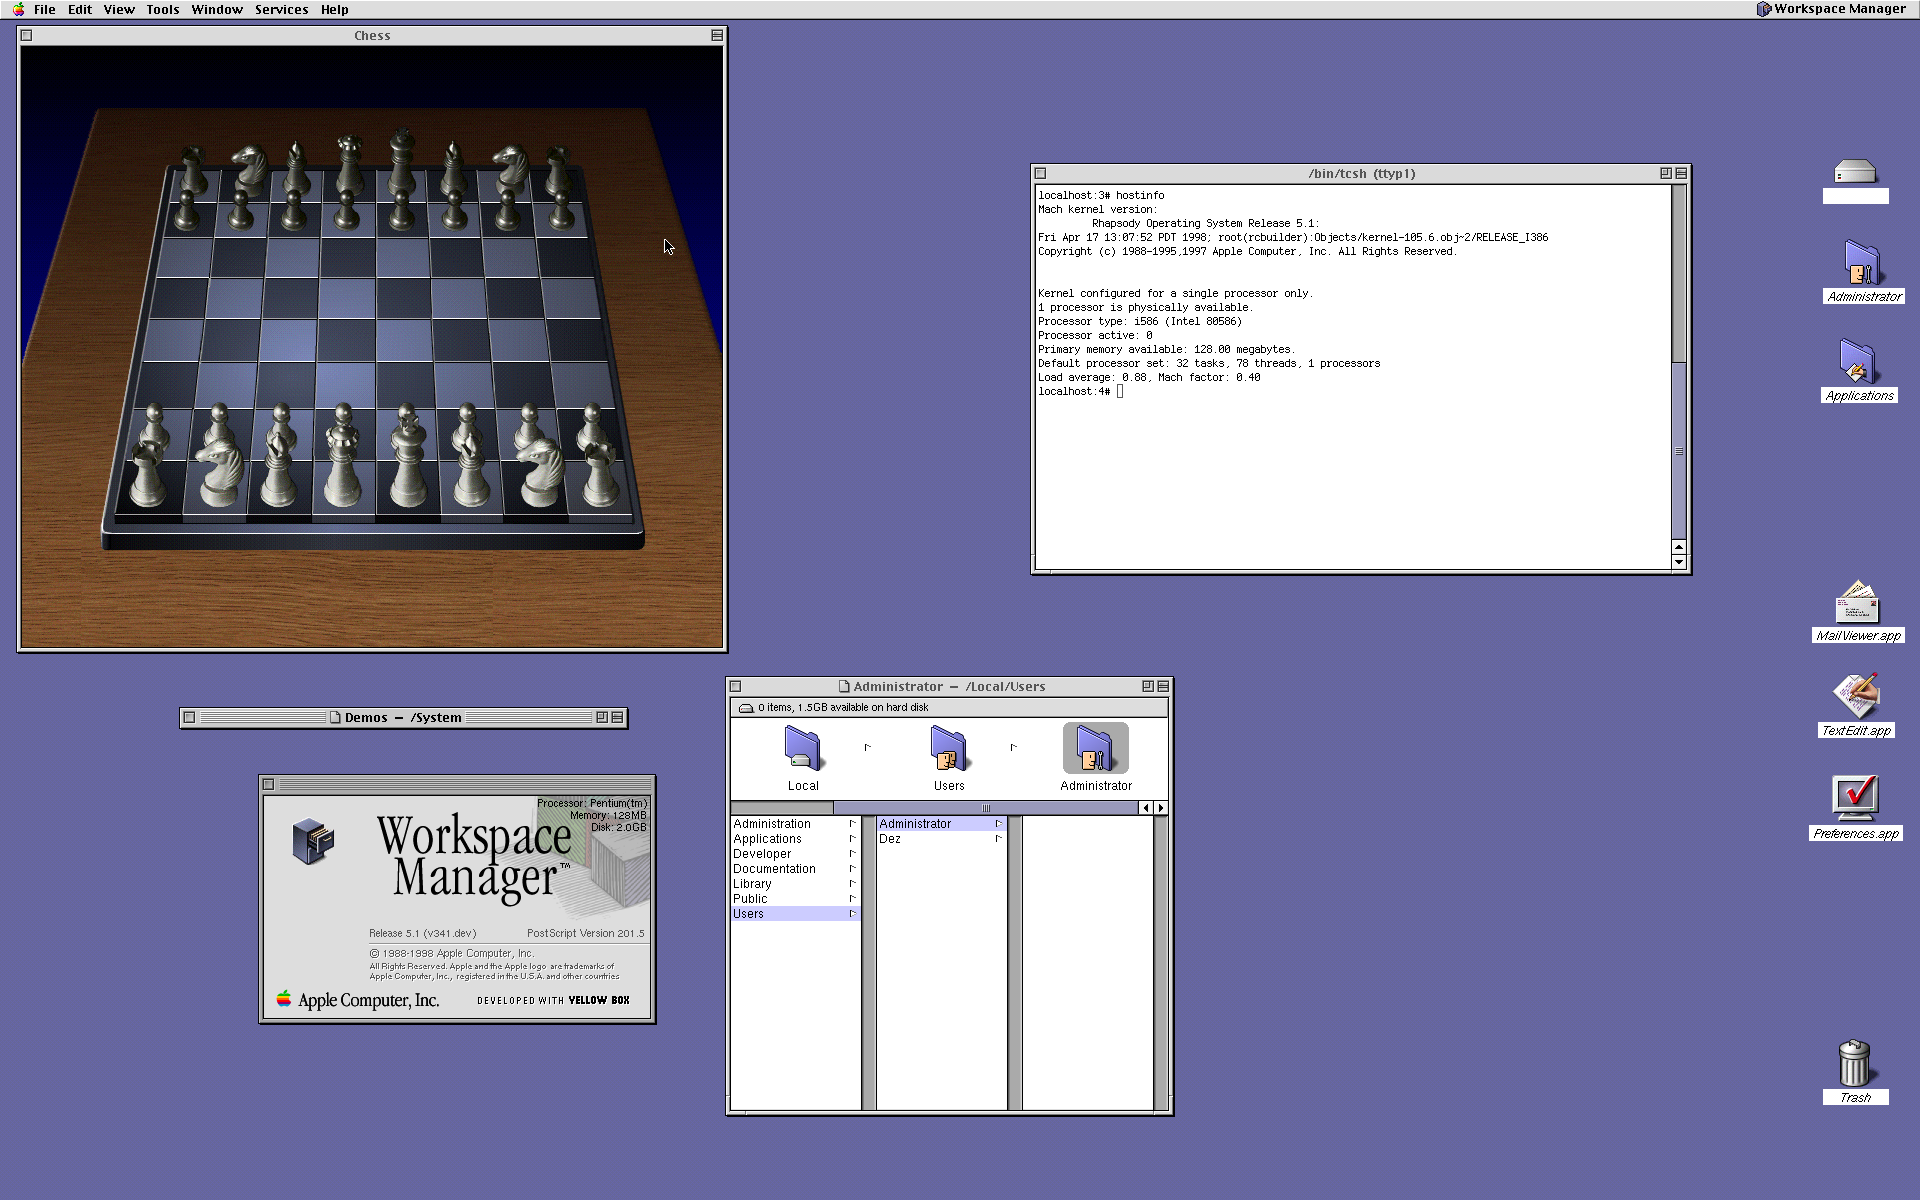The width and height of the screenshot is (1920, 1200).
Task: Expand the Documentation folder in browser
Action: pyautogui.click(x=774, y=869)
